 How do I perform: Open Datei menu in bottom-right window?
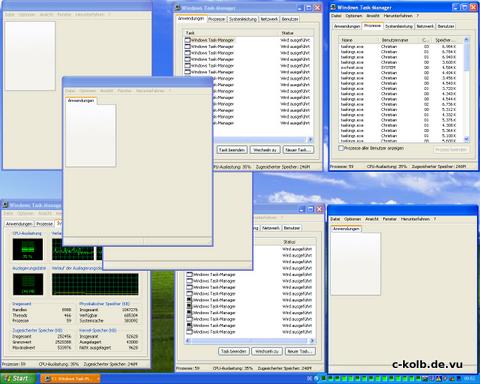pyautogui.click(x=335, y=219)
